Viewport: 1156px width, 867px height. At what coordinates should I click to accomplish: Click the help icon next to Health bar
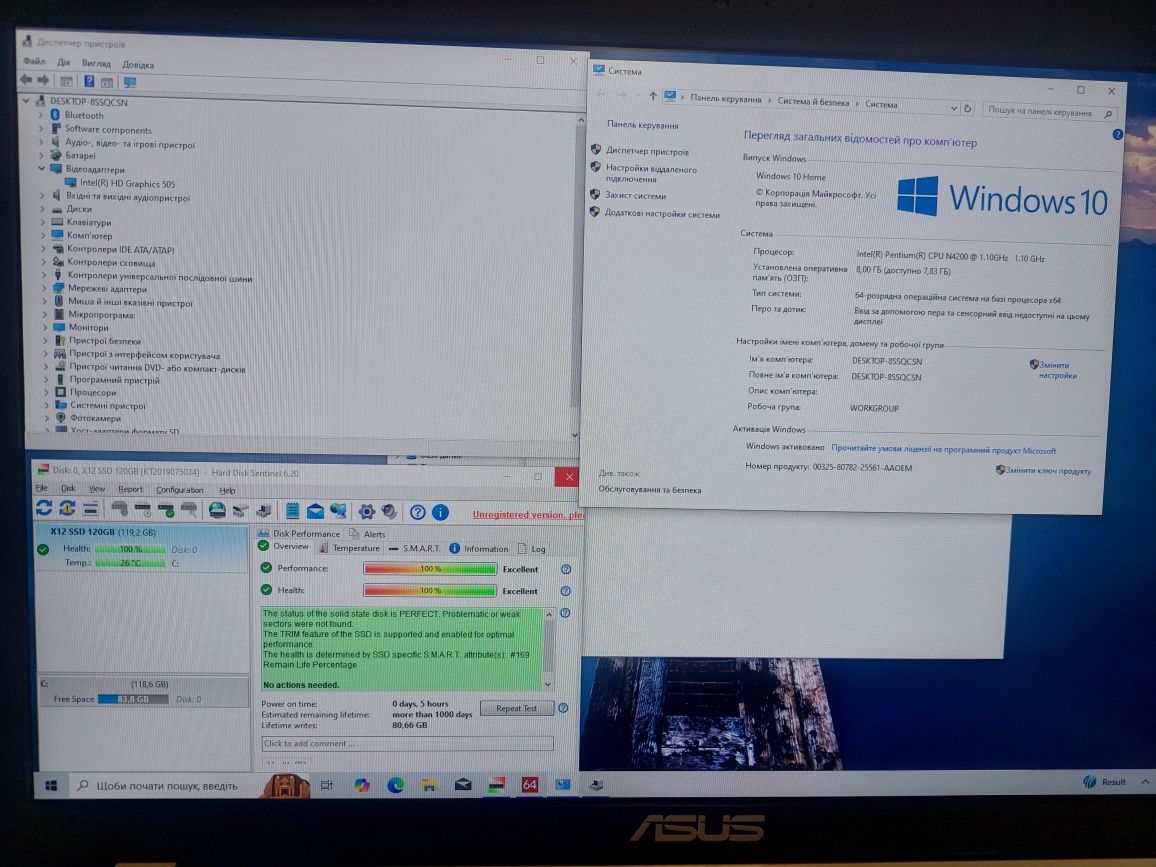click(x=565, y=591)
